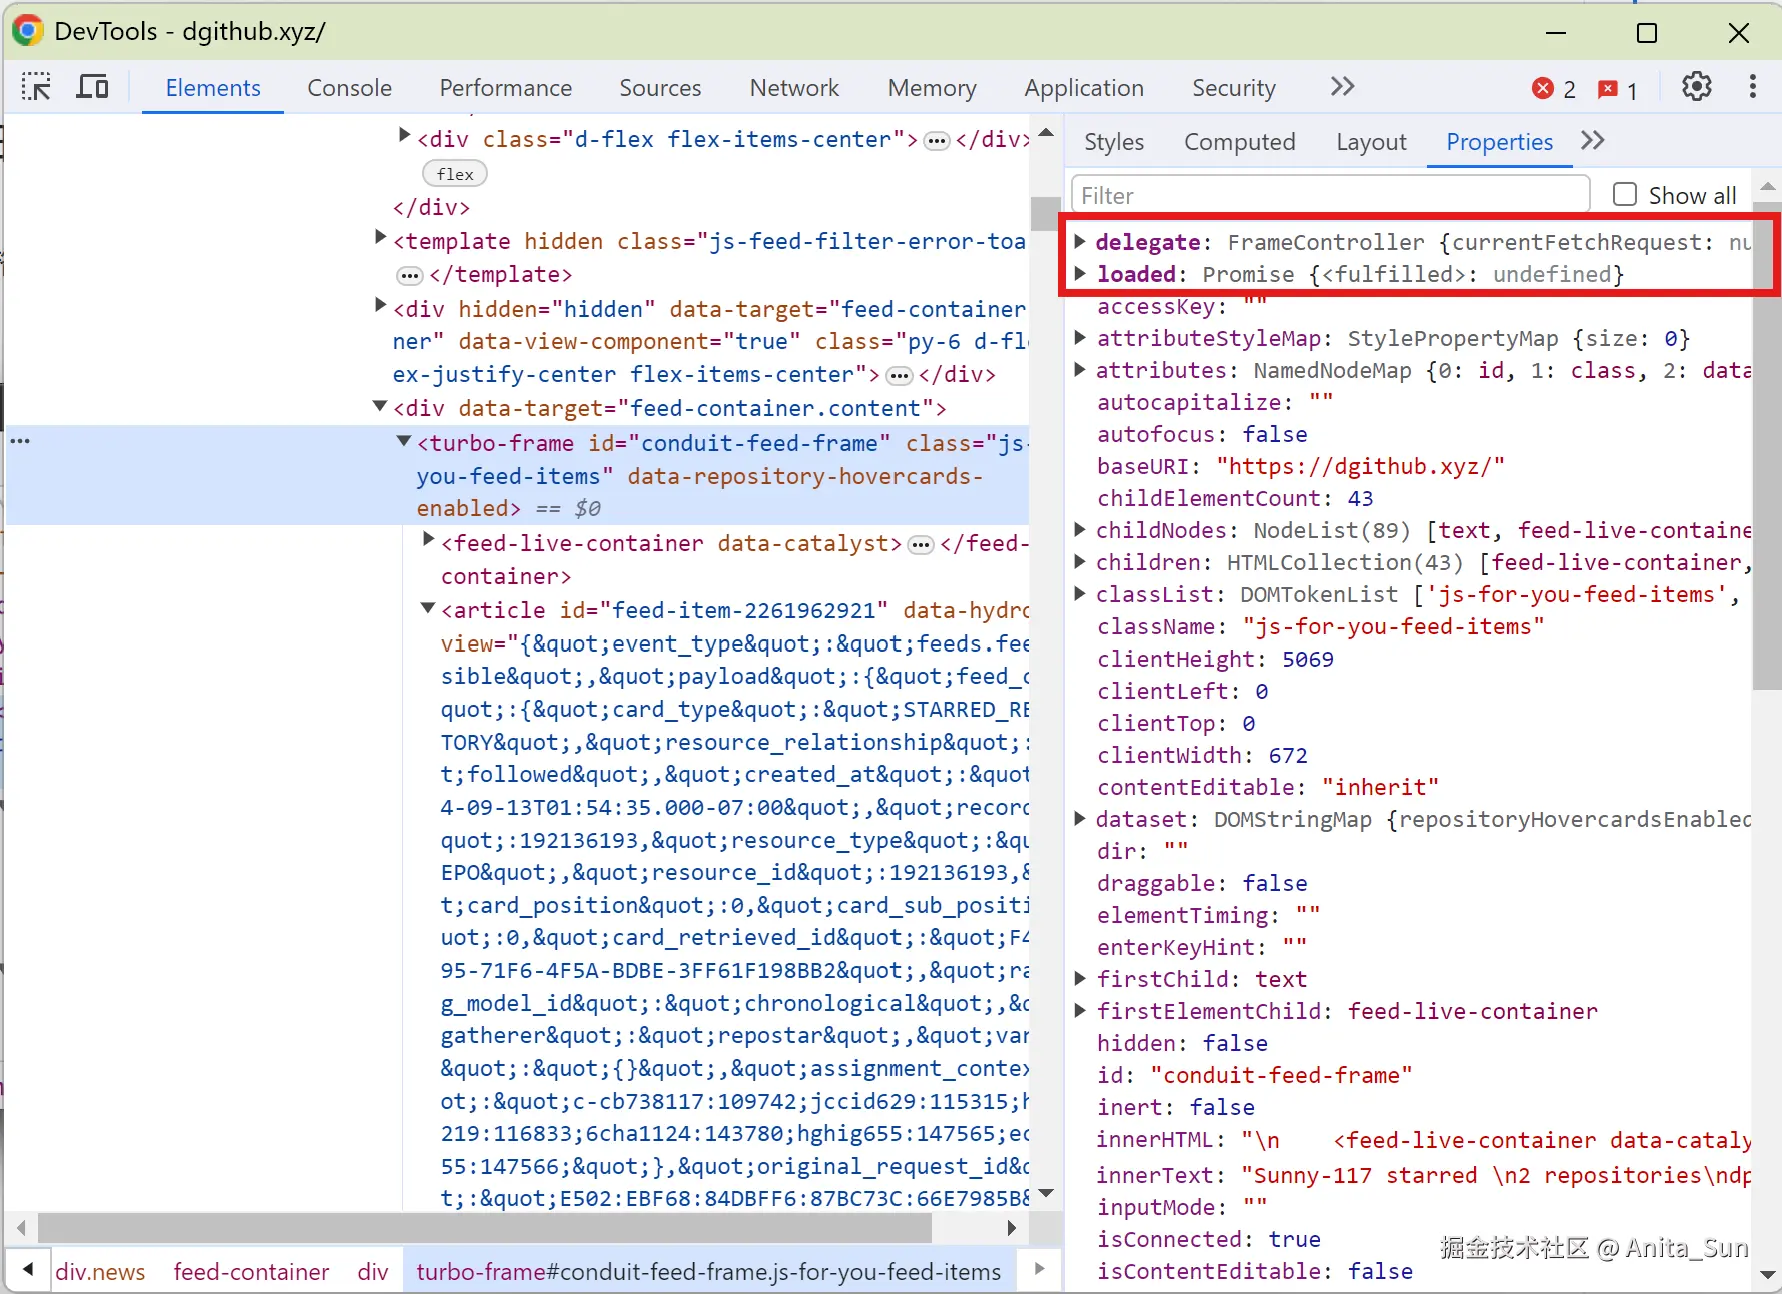Click the Elements panel vertical scrollbar thumb

coord(1046,212)
